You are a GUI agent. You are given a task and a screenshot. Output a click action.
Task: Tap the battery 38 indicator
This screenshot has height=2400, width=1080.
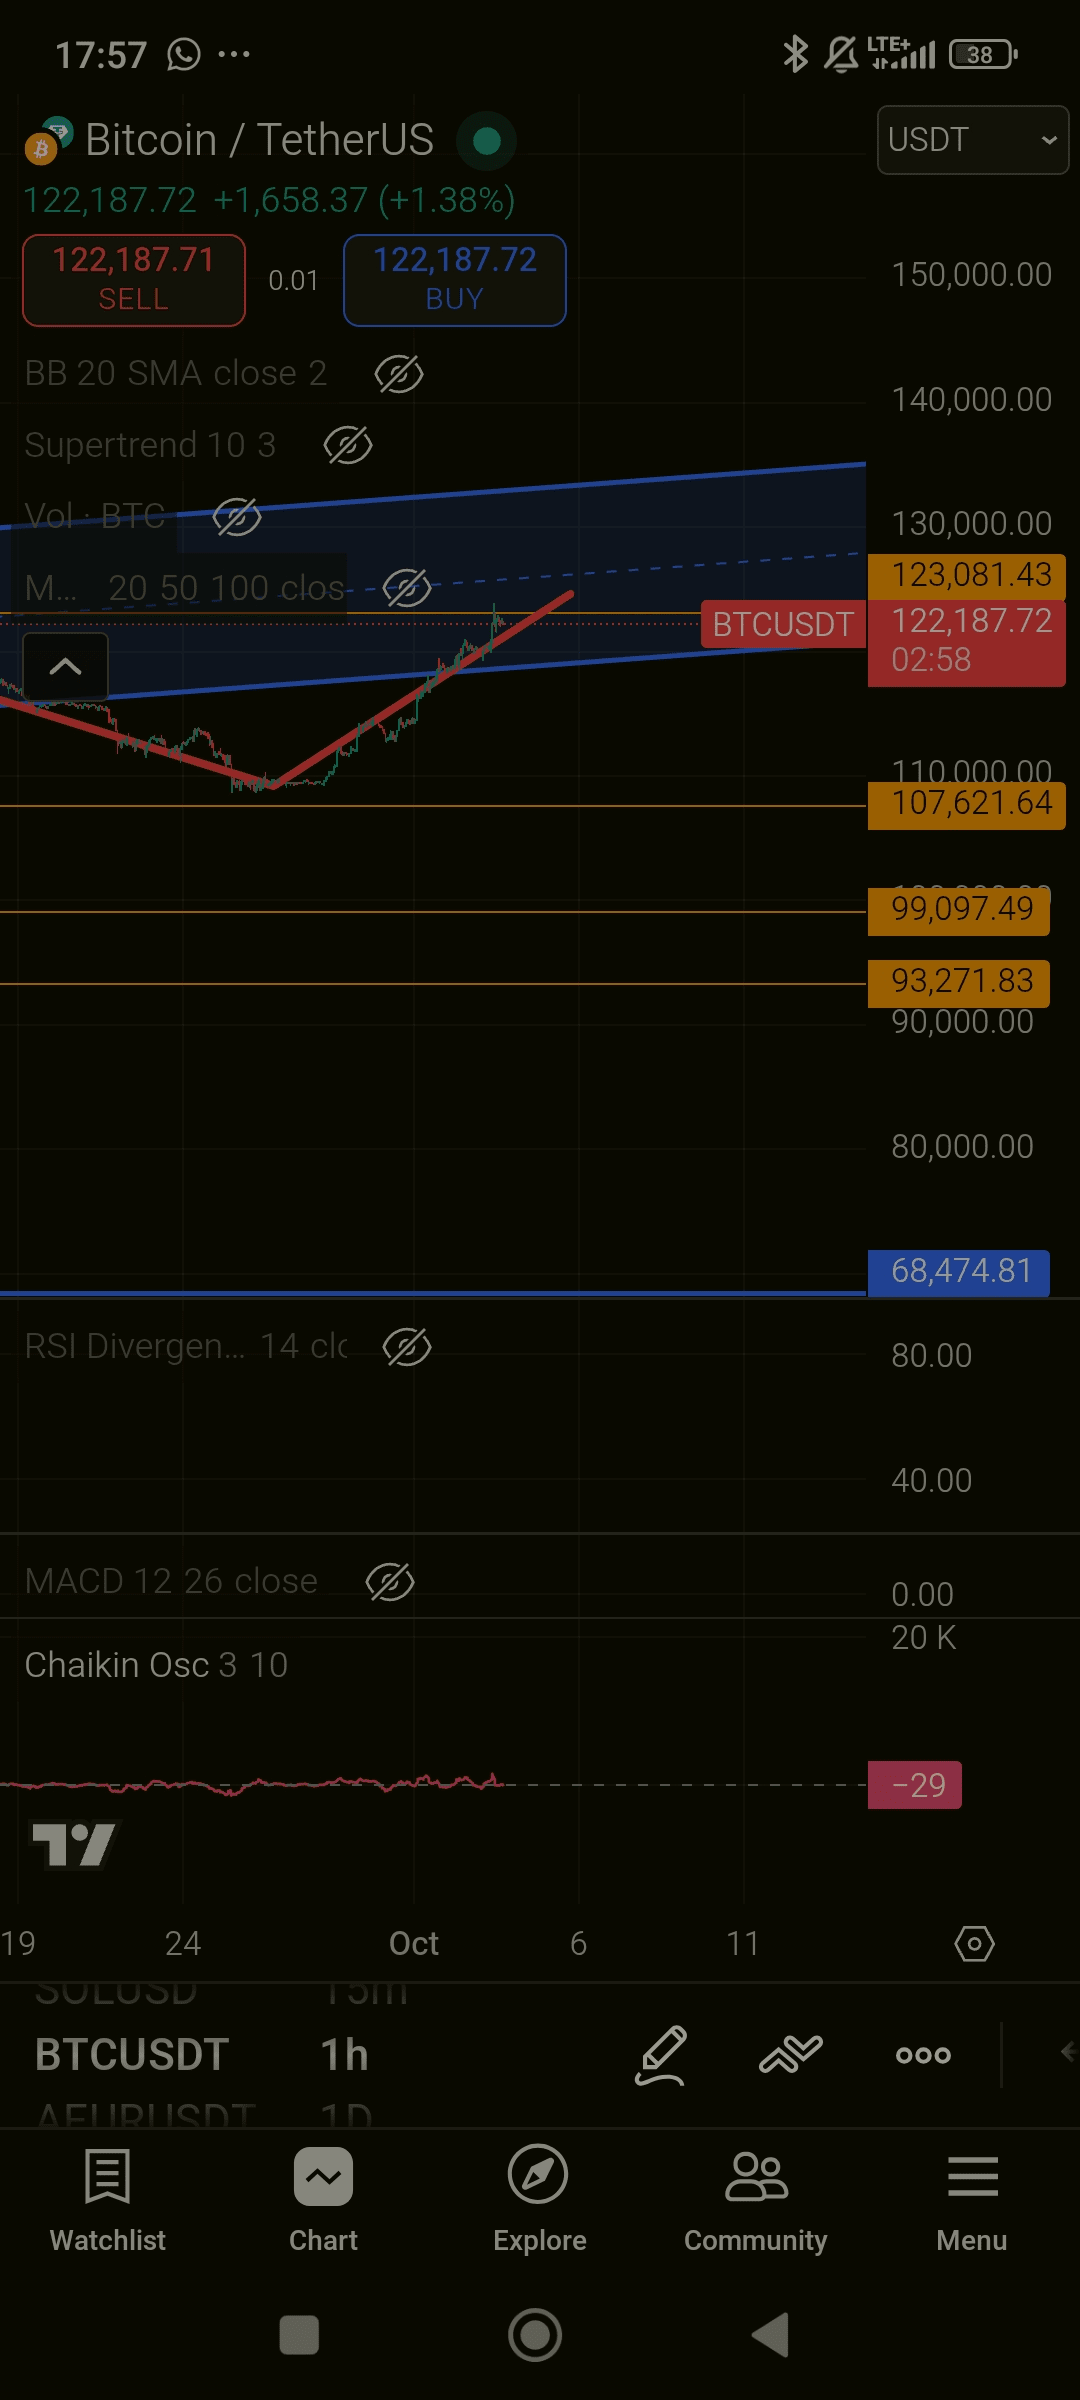984,54
